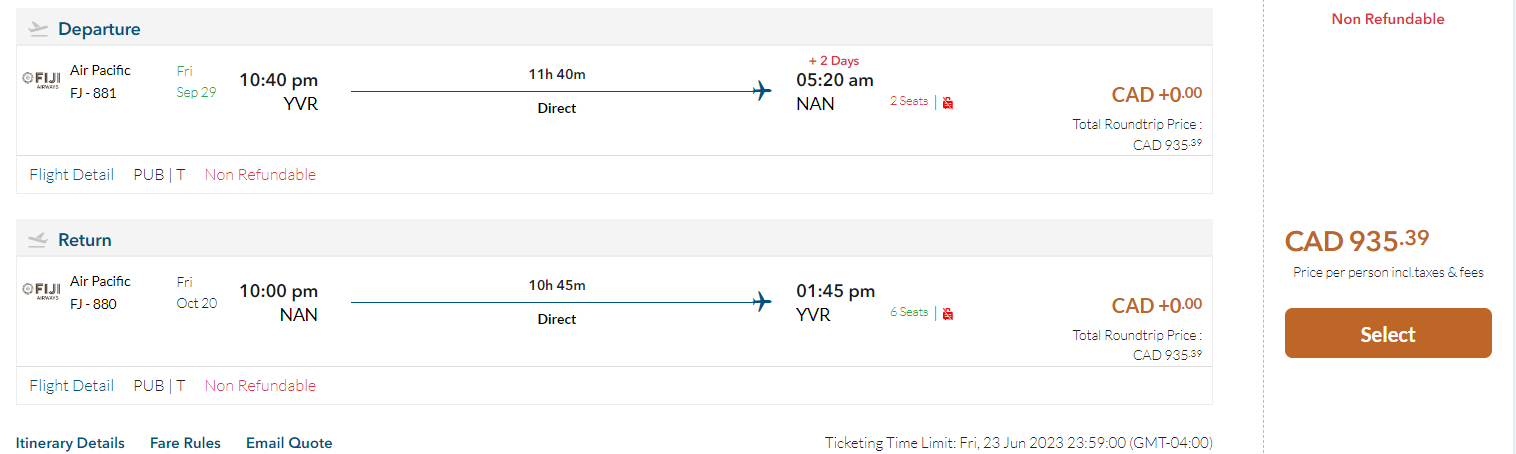The image size is (1516, 454).
Task: Click the landing icon beside Return heading
Action: coord(38,240)
